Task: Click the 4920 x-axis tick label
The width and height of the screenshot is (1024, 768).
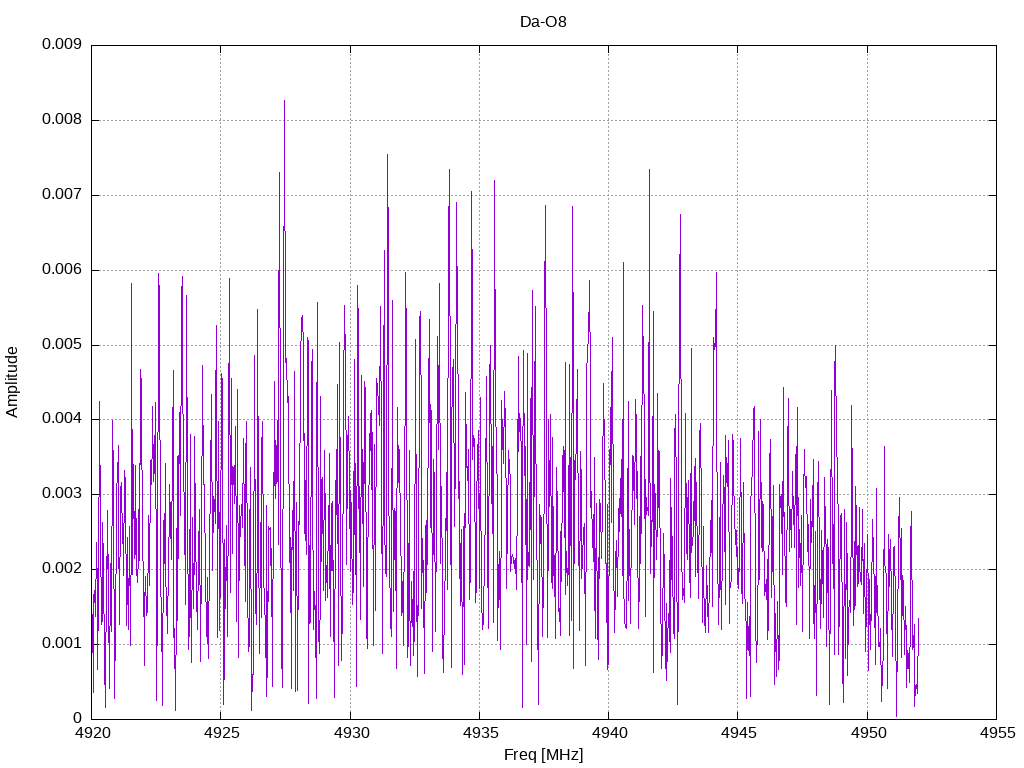Action: tap(92, 733)
